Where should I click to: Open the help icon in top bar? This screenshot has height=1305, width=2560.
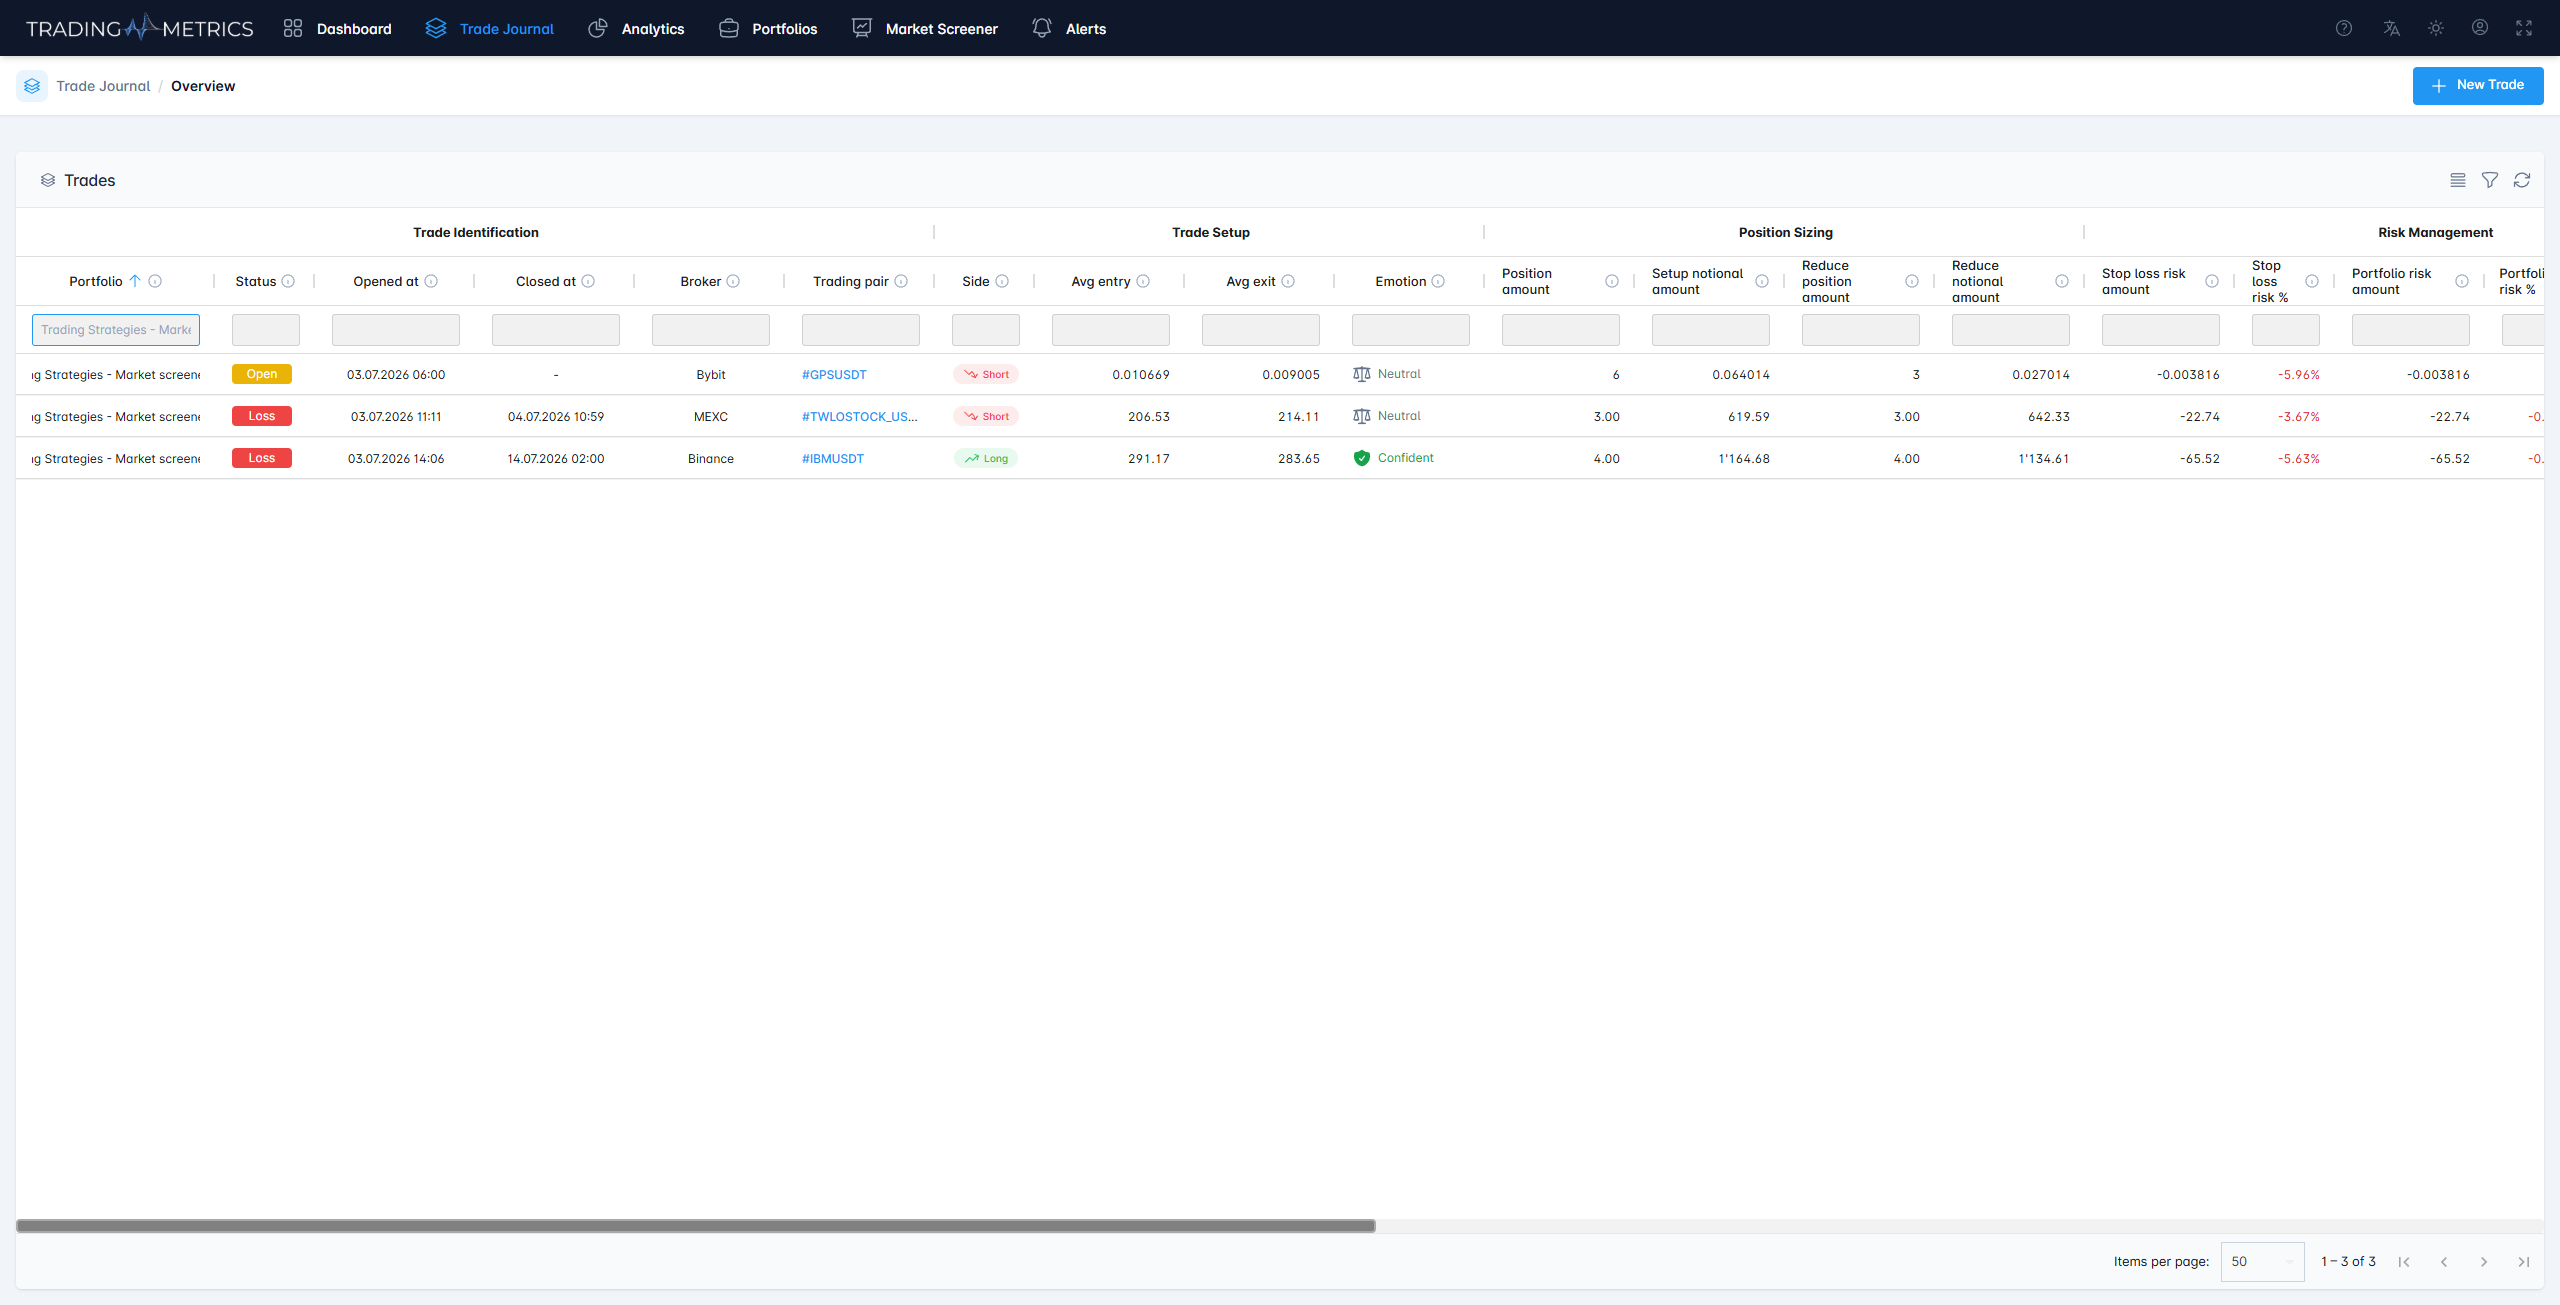pyautogui.click(x=2343, y=28)
